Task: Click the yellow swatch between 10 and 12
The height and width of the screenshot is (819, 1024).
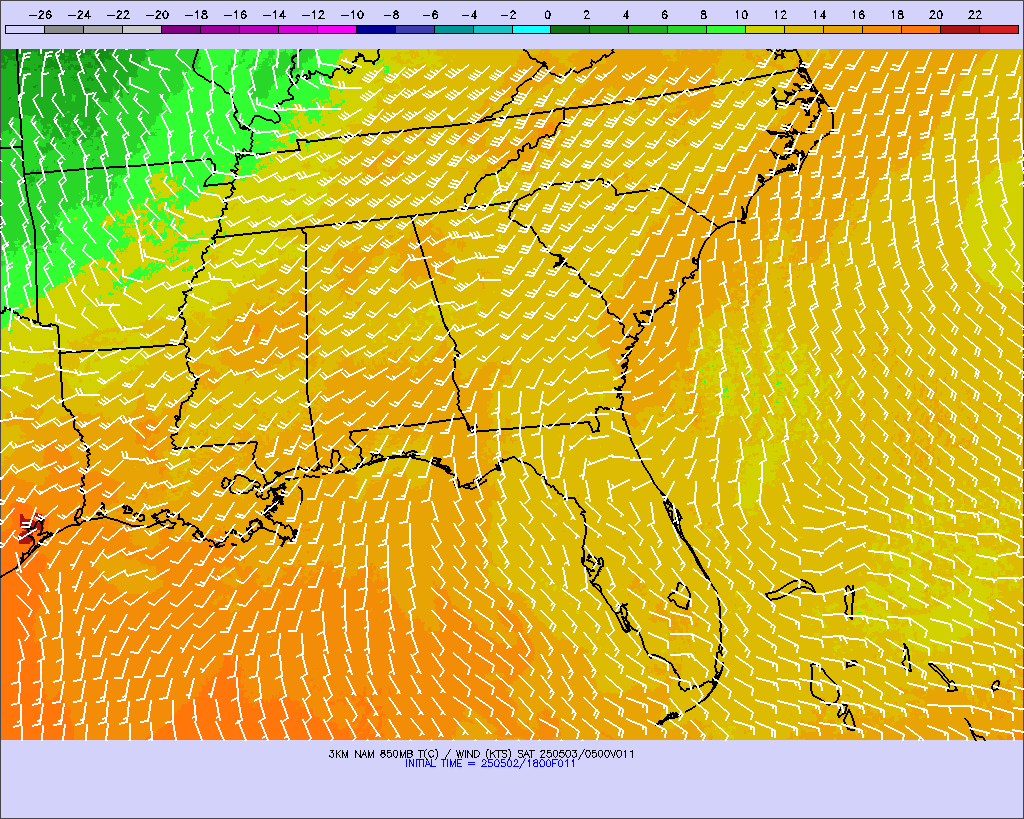Action: tap(765, 29)
